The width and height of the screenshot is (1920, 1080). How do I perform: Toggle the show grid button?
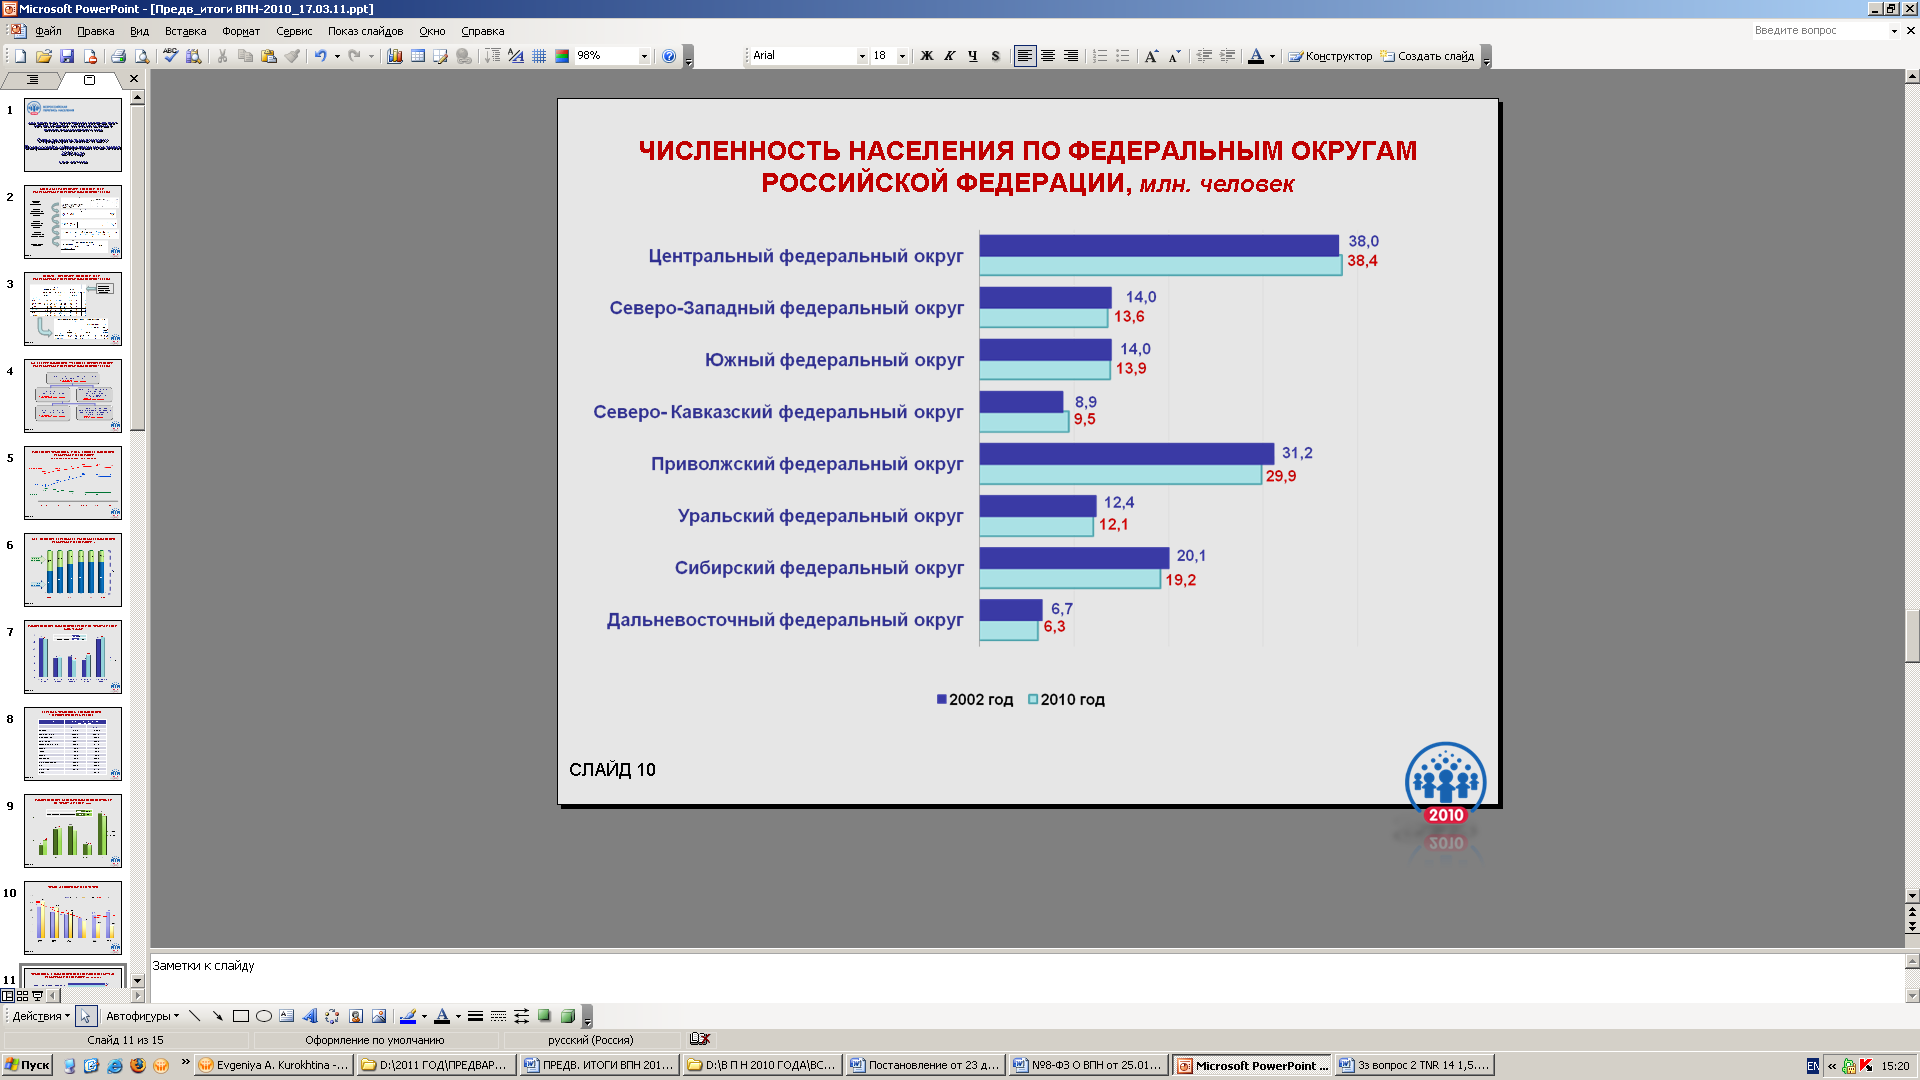click(539, 56)
